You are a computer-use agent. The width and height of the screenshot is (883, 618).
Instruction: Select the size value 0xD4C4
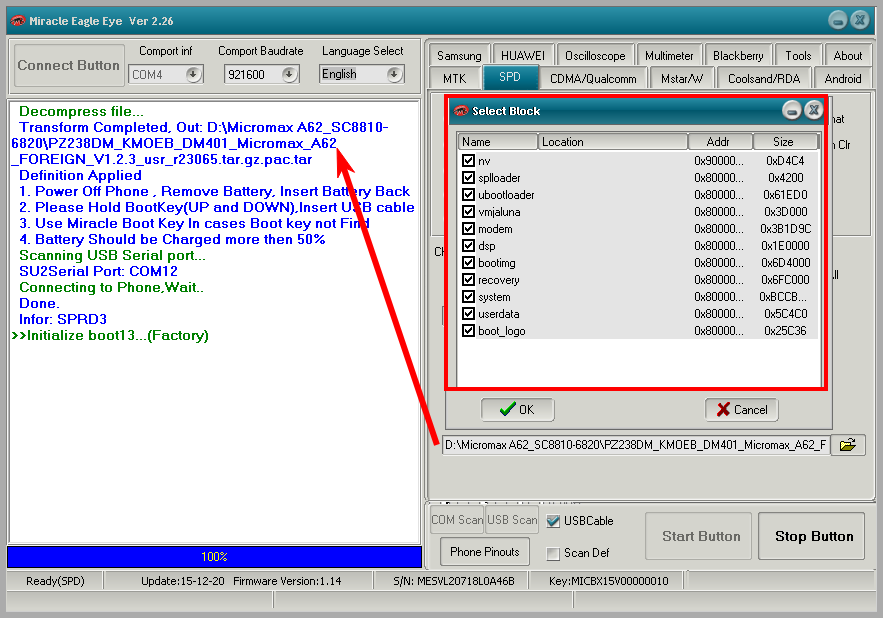click(x=785, y=161)
